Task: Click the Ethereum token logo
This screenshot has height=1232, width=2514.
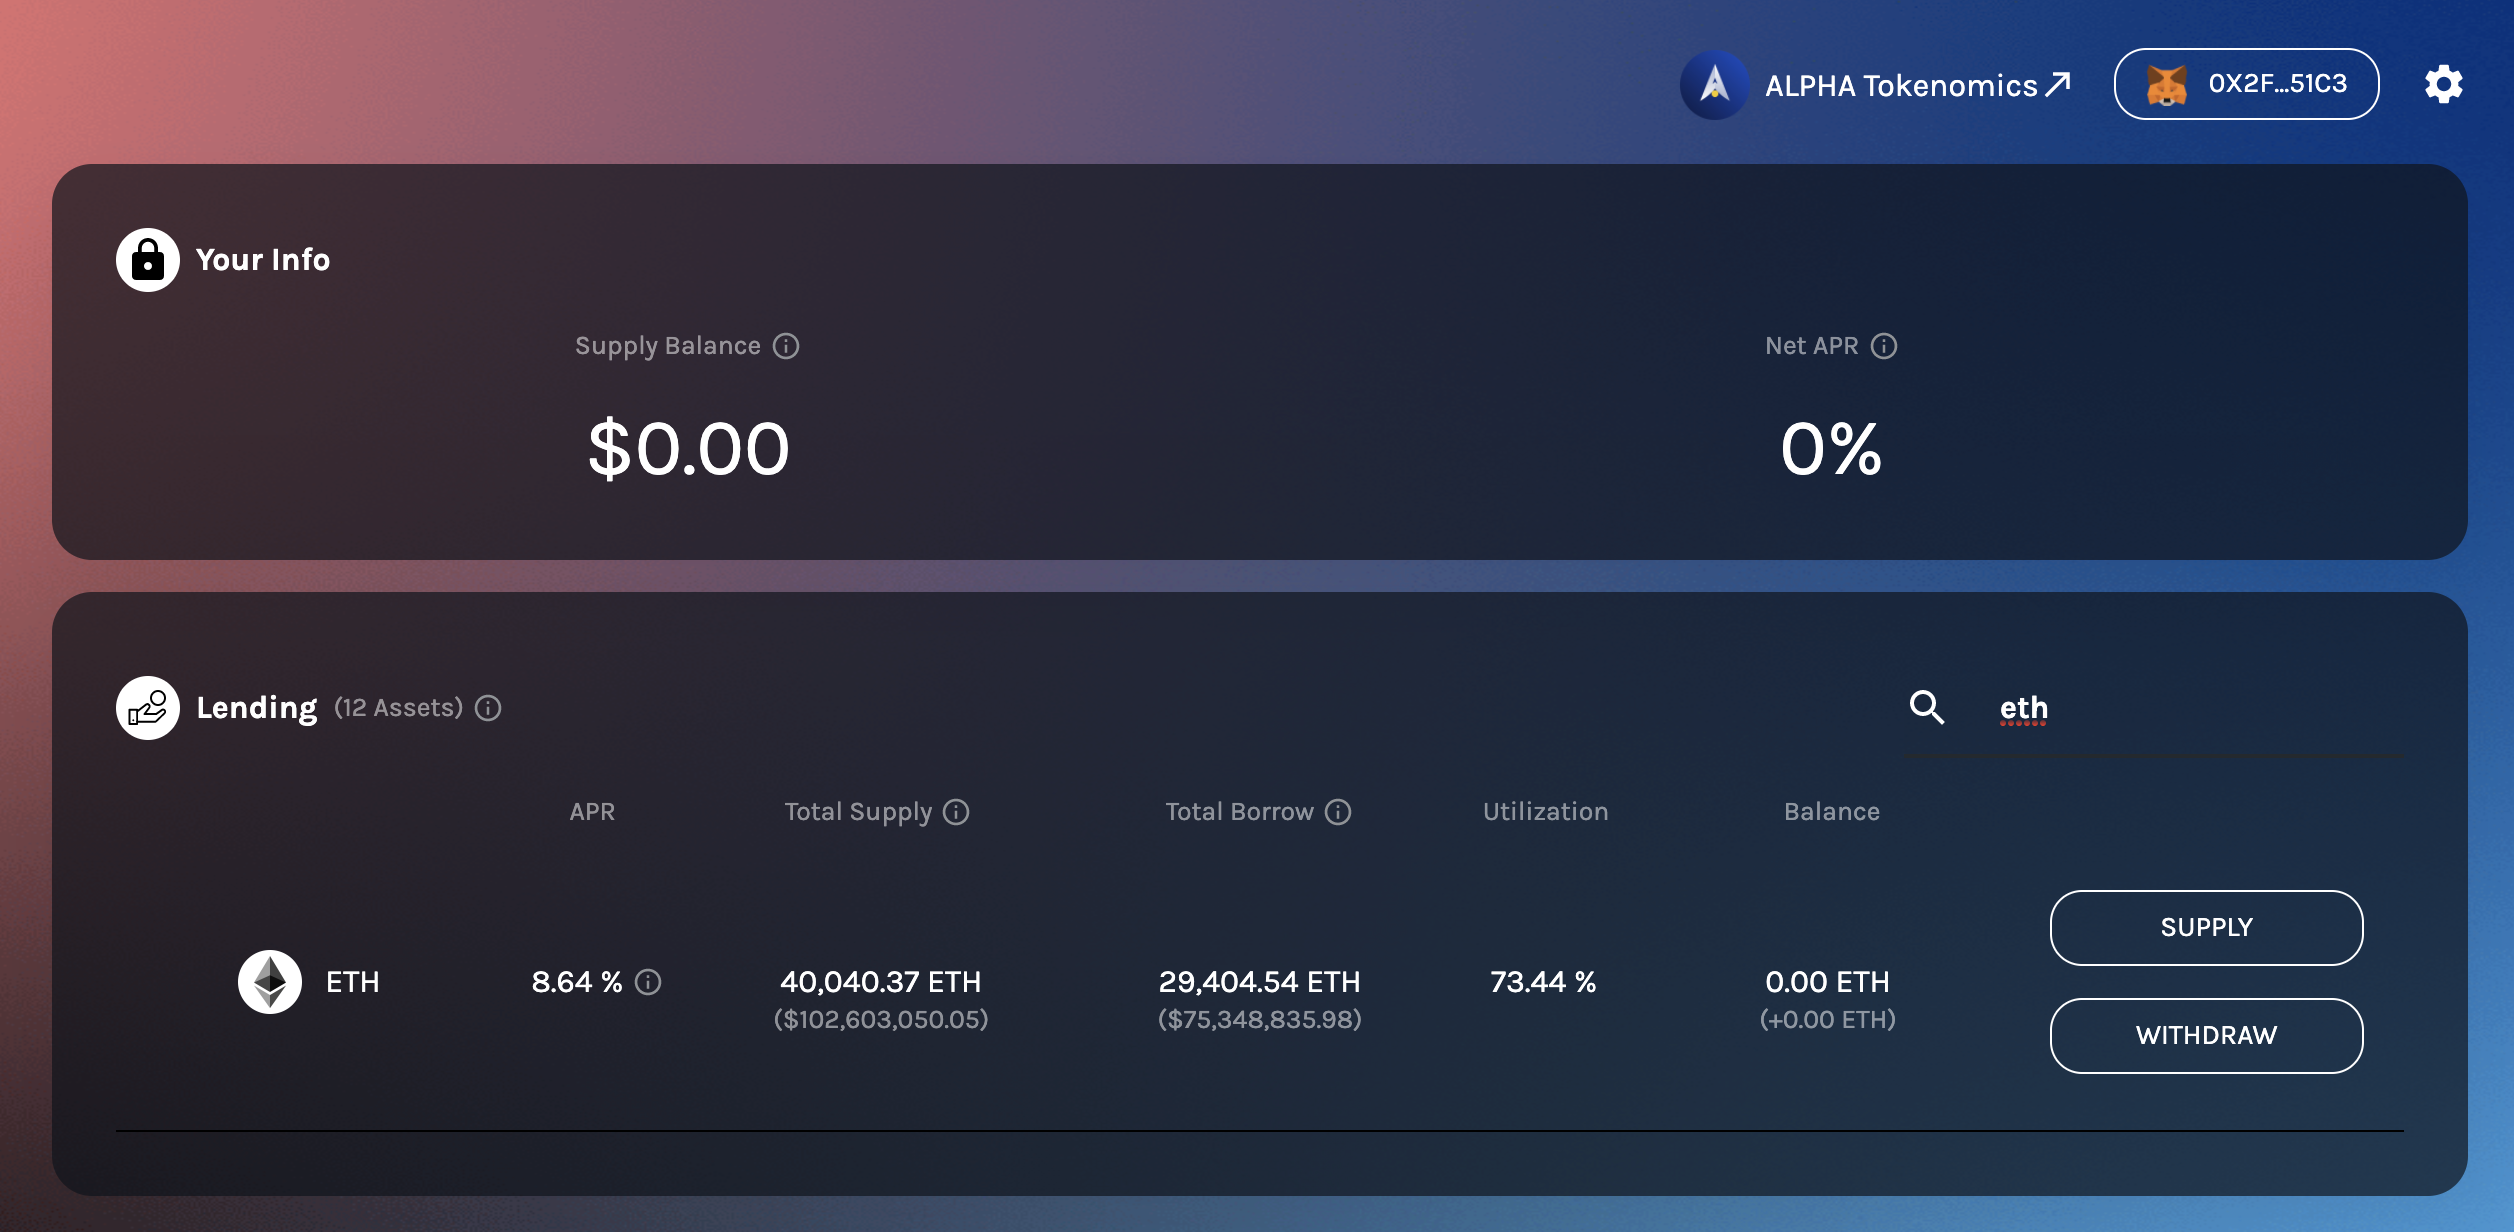Action: point(270,982)
